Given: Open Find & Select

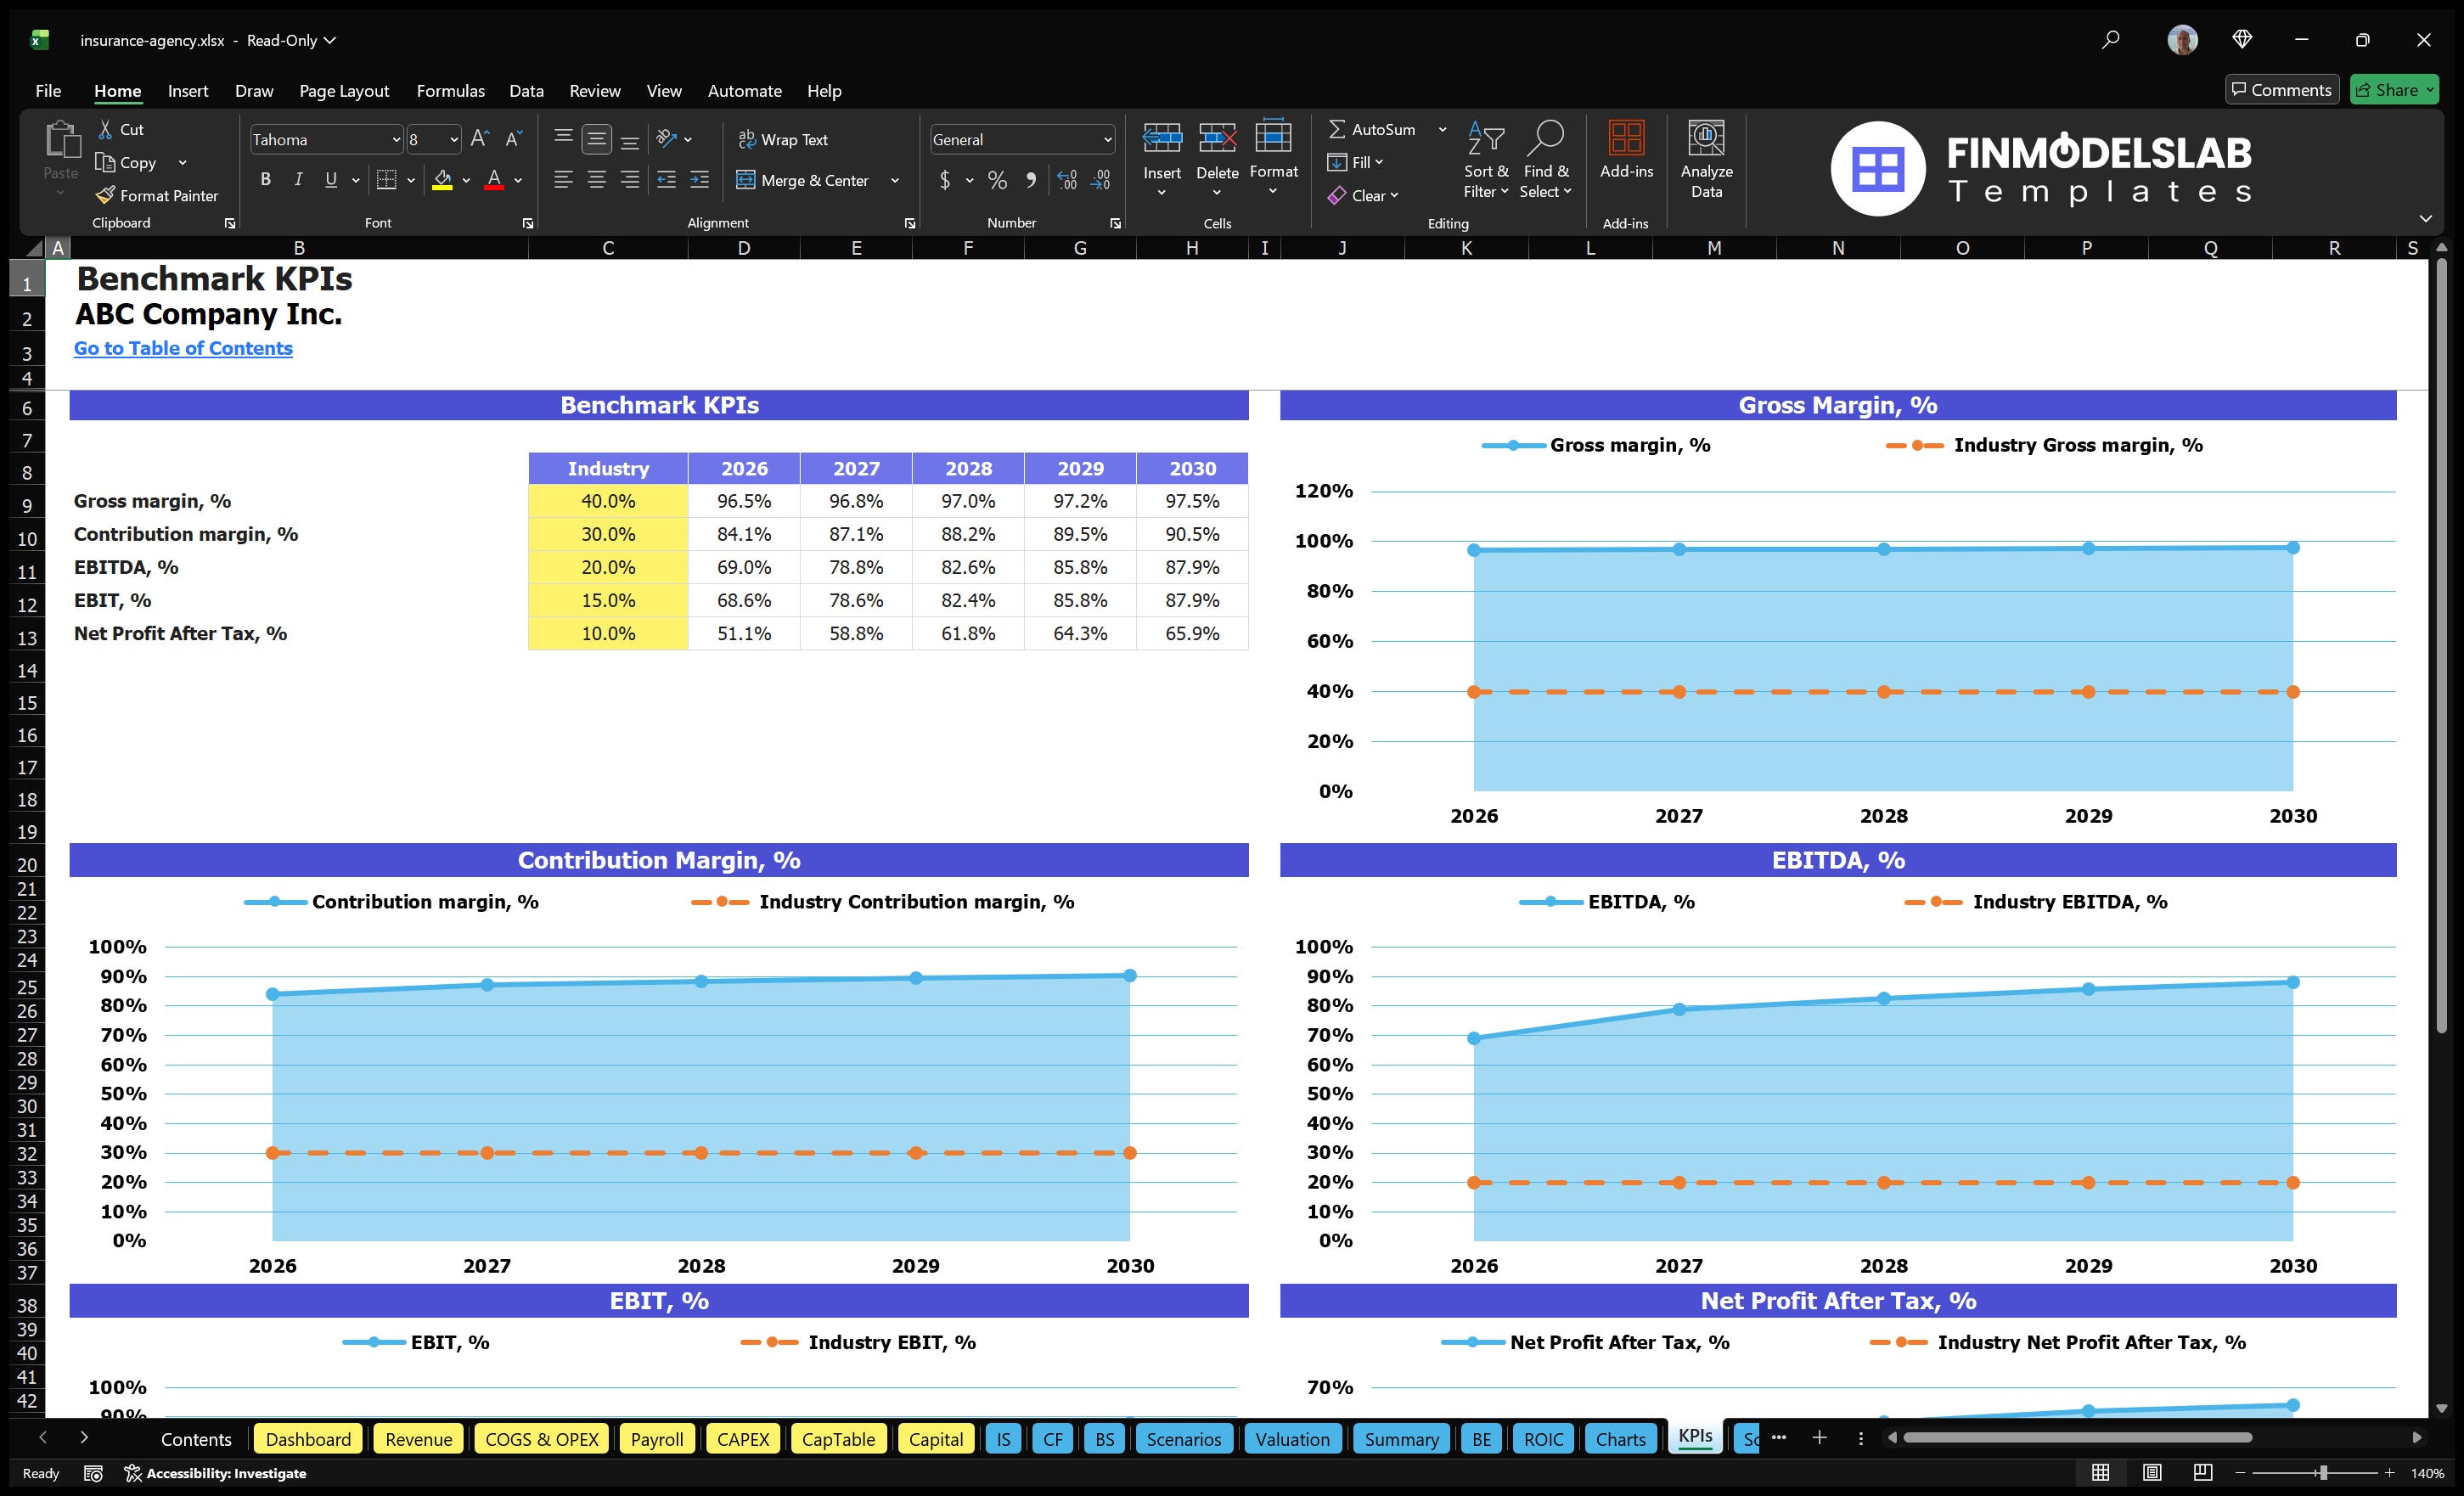Looking at the screenshot, I should 1545,160.
